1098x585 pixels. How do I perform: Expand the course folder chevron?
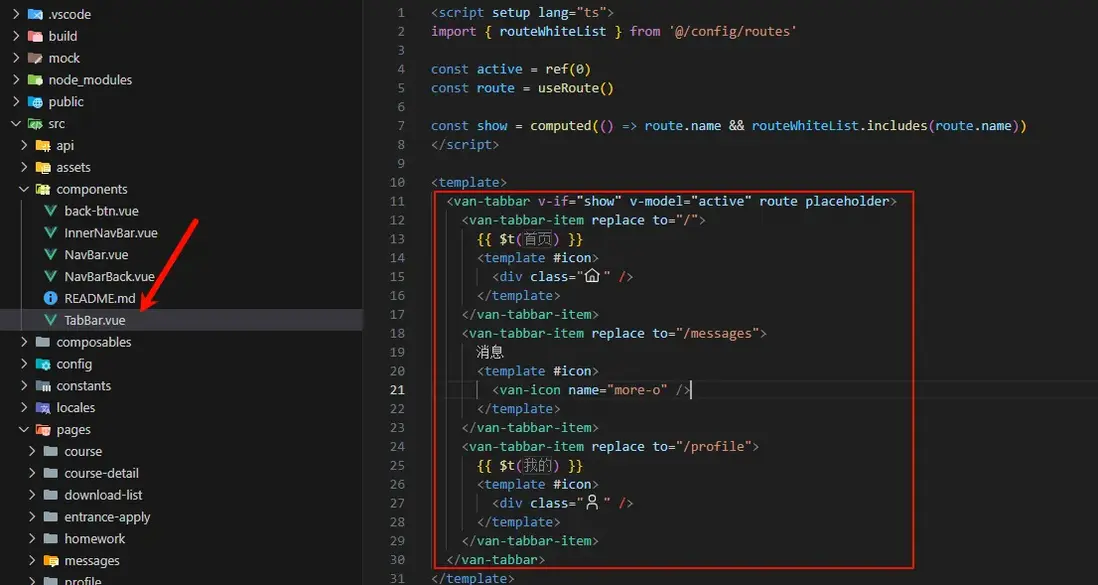pos(32,451)
